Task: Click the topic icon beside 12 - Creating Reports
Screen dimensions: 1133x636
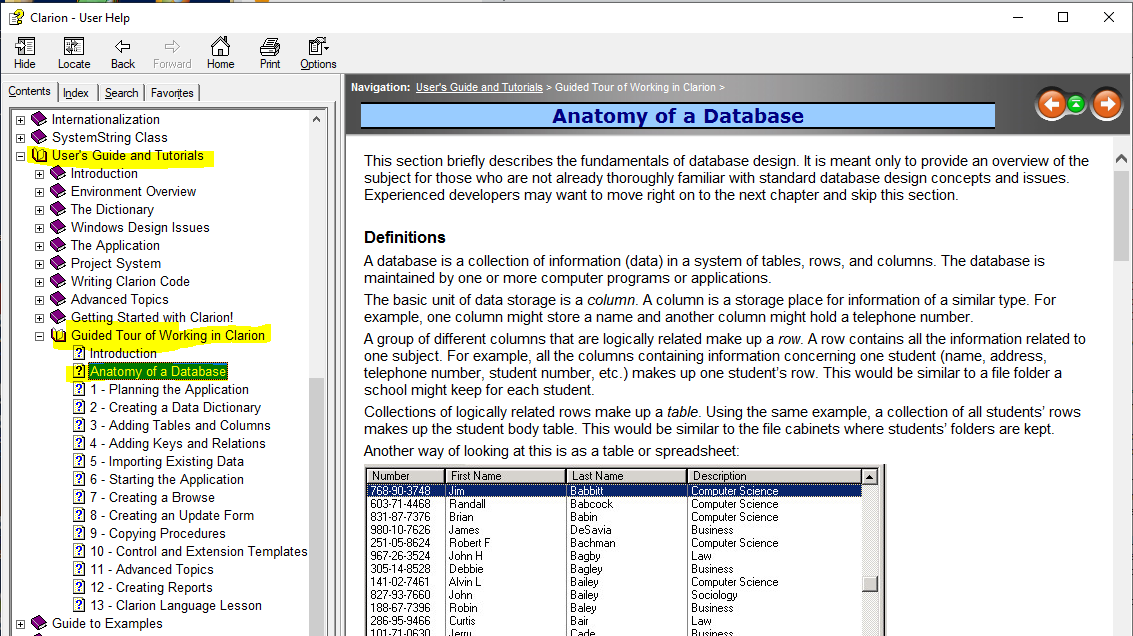Action: (x=79, y=588)
